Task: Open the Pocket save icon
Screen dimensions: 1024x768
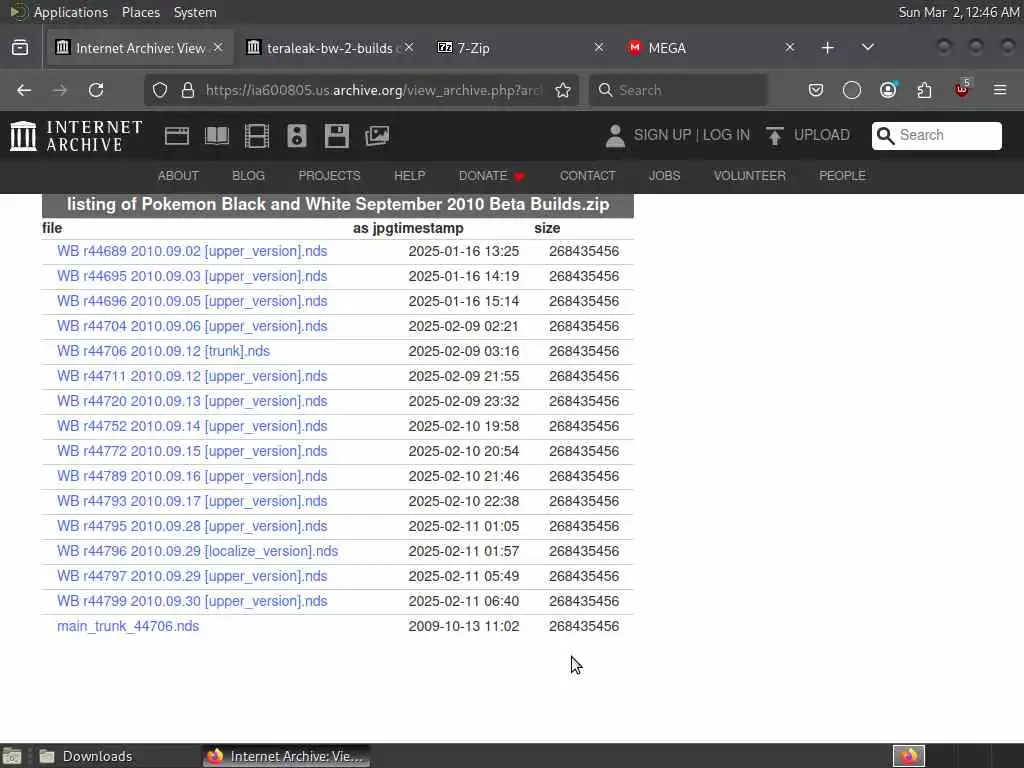Action: tap(816, 90)
